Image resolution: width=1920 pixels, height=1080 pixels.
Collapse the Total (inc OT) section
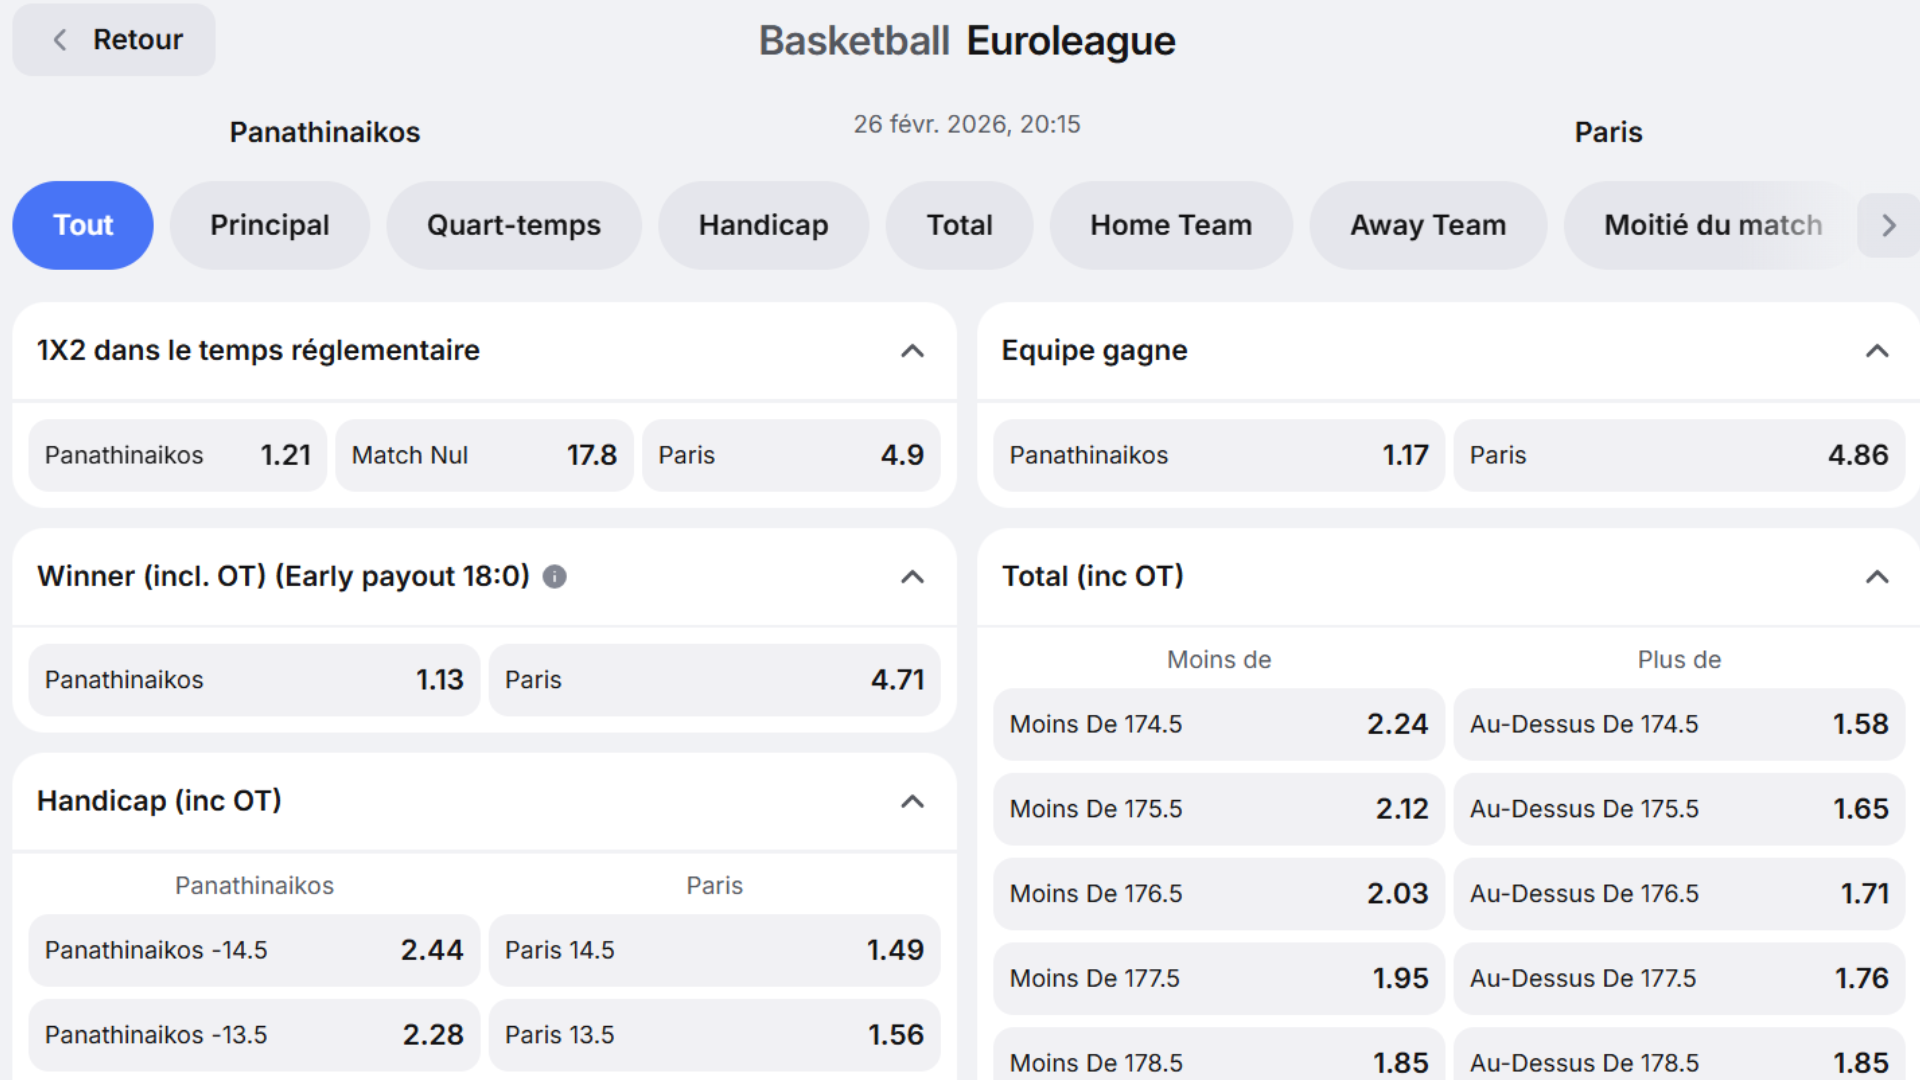(1874, 576)
